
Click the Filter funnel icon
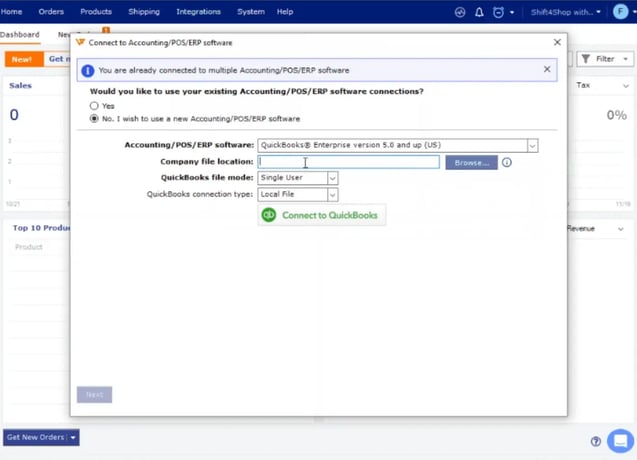pos(585,59)
